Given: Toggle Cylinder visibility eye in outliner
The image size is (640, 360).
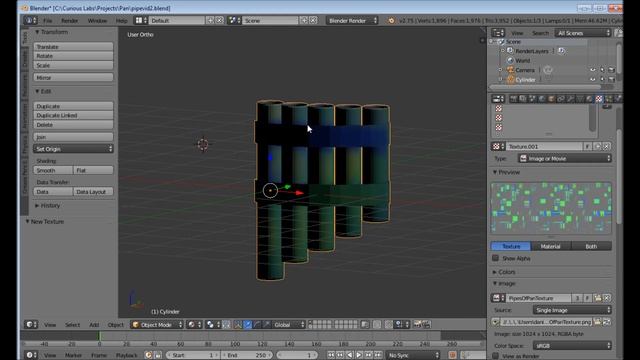Looking at the screenshot, I should click(593, 80).
